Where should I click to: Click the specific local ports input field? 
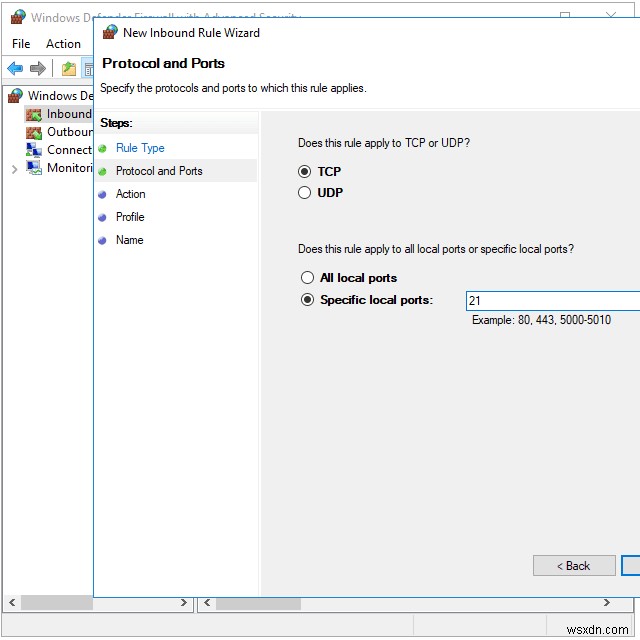click(x=553, y=301)
